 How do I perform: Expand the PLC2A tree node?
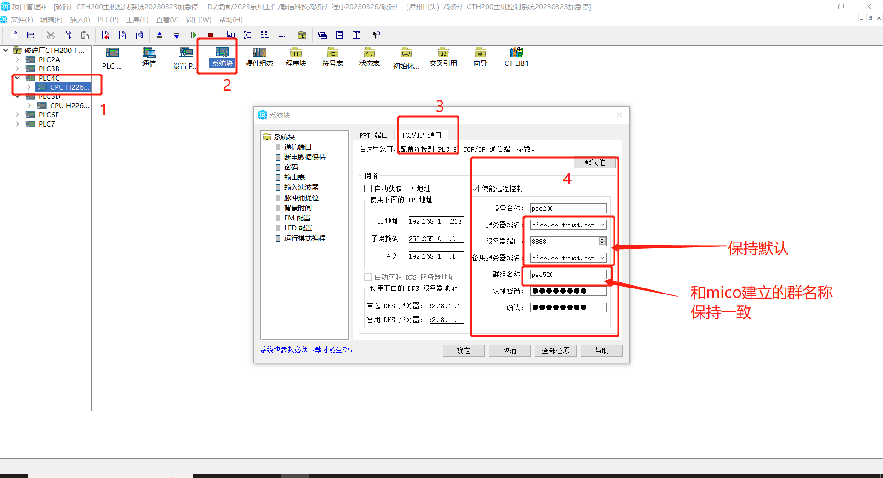pyautogui.click(x=17, y=60)
